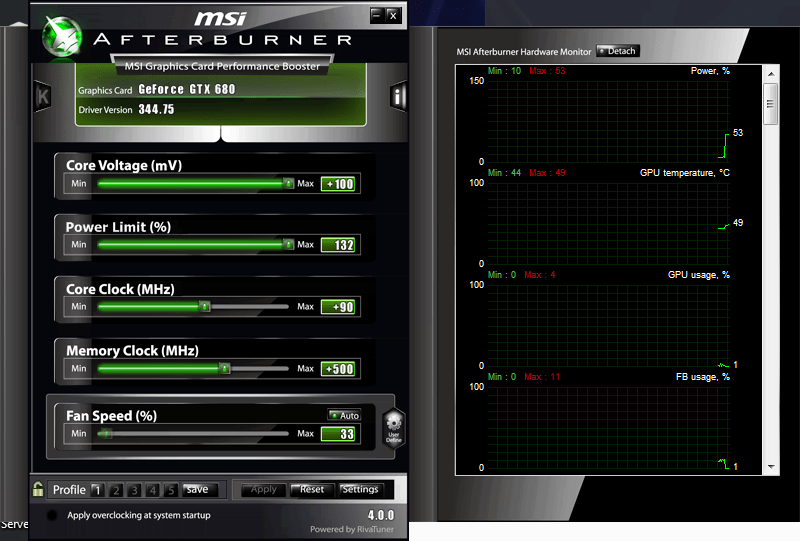Click the hardware monitor scroll up arrow
The image size is (800, 541).
click(771, 74)
